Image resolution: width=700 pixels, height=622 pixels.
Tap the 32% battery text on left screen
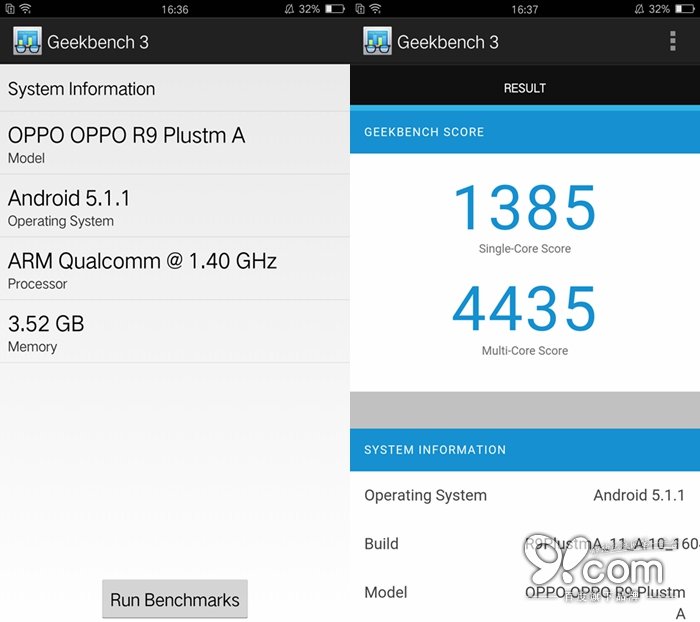(309, 9)
